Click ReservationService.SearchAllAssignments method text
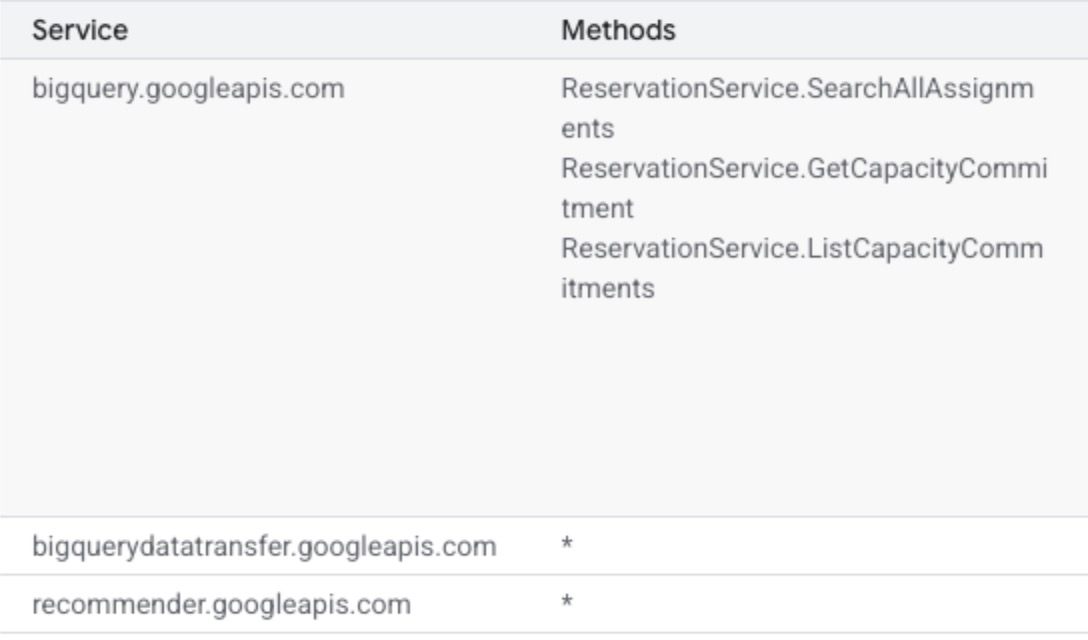This screenshot has width=1088, height=640. (x=797, y=108)
